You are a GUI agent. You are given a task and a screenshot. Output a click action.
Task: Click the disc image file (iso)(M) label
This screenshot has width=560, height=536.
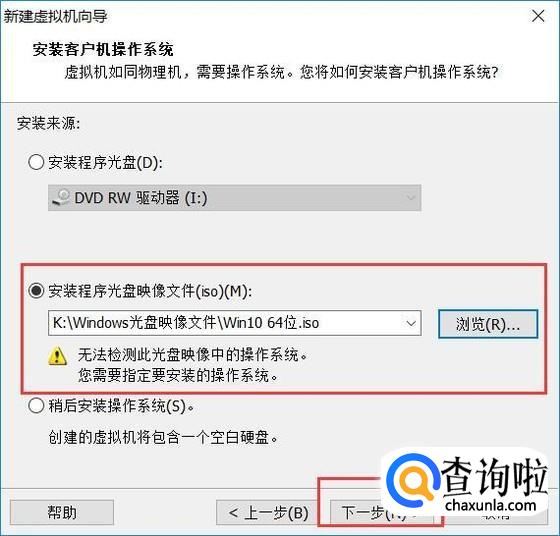pyautogui.click(x=150, y=291)
